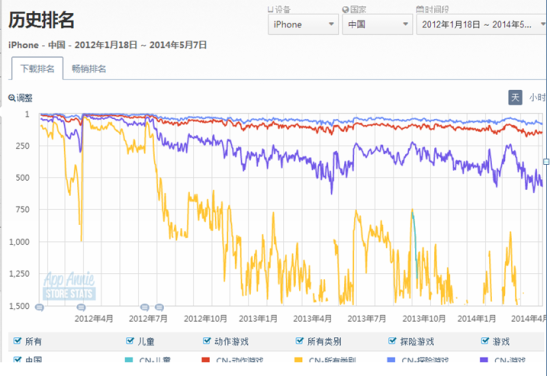Click the 历史排名 page heading
The image size is (550, 376).
pyautogui.click(x=41, y=20)
